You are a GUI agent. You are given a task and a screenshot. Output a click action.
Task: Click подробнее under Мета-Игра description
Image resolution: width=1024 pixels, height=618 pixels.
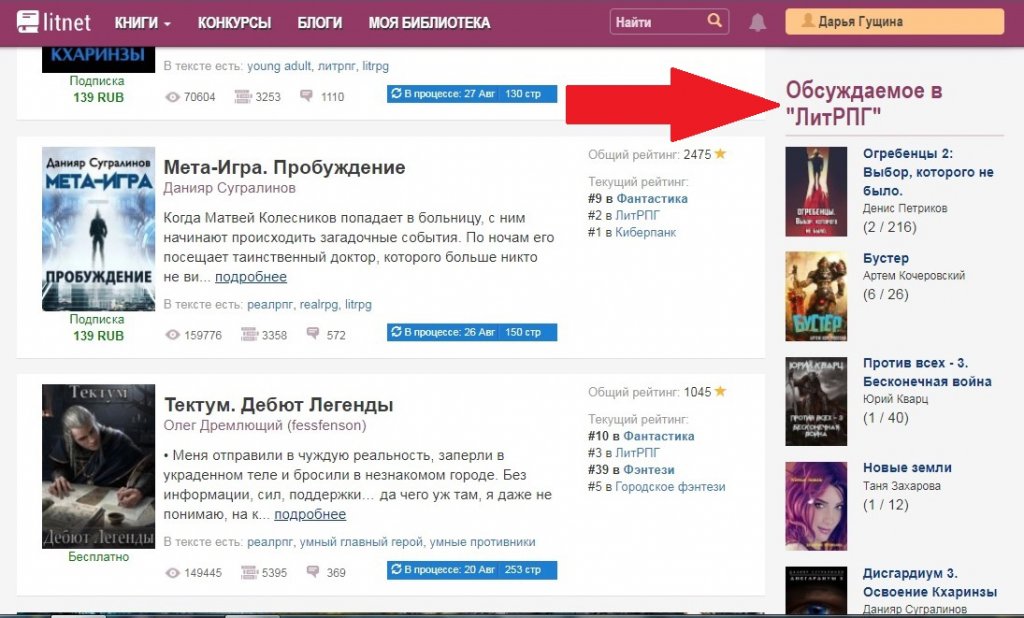(x=251, y=277)
